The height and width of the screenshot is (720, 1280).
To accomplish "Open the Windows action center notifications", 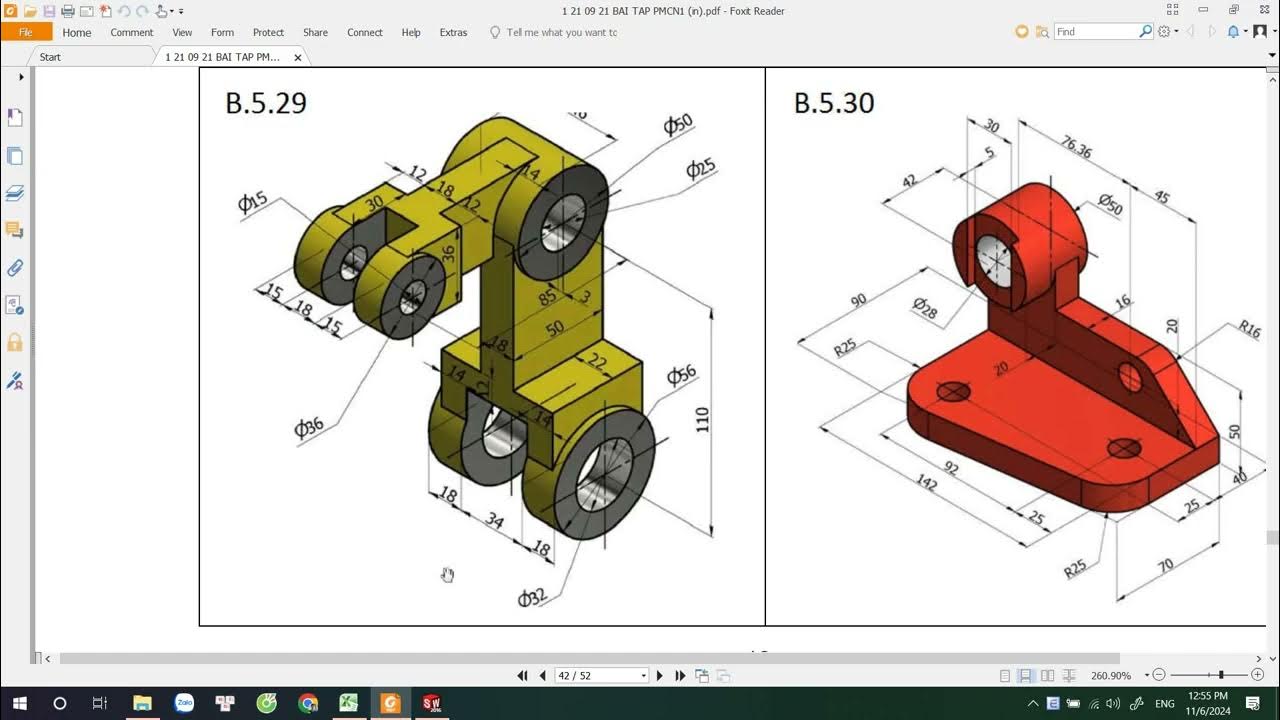I will point(1253,703).
